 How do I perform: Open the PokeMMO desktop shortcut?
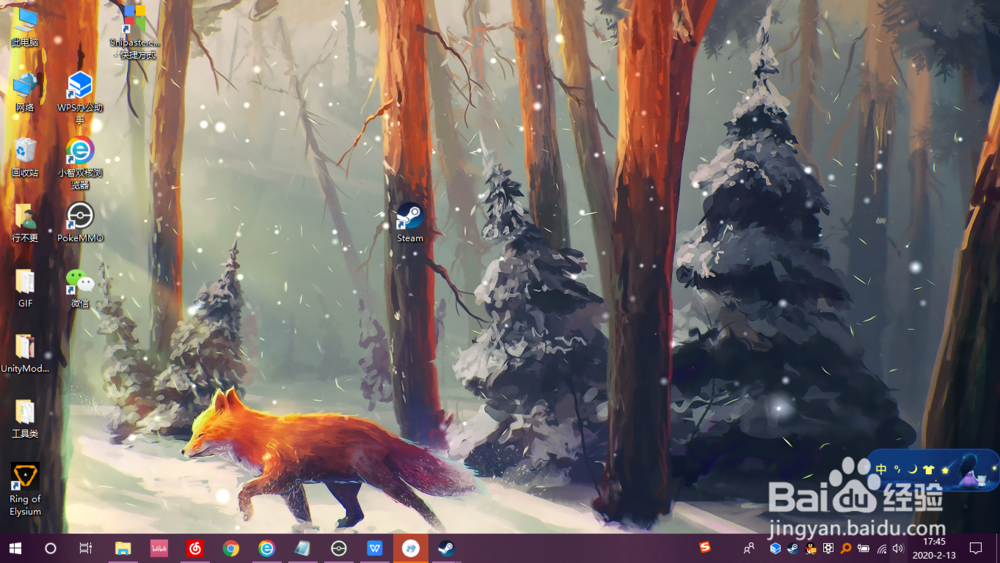tap(80, 223)
